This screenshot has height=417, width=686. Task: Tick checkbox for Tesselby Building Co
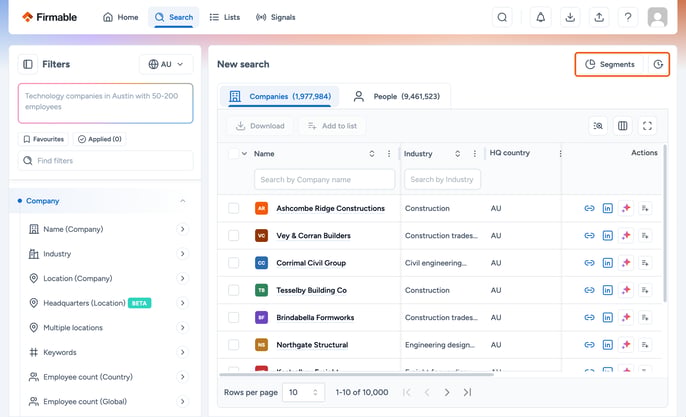tap(234, 290)
